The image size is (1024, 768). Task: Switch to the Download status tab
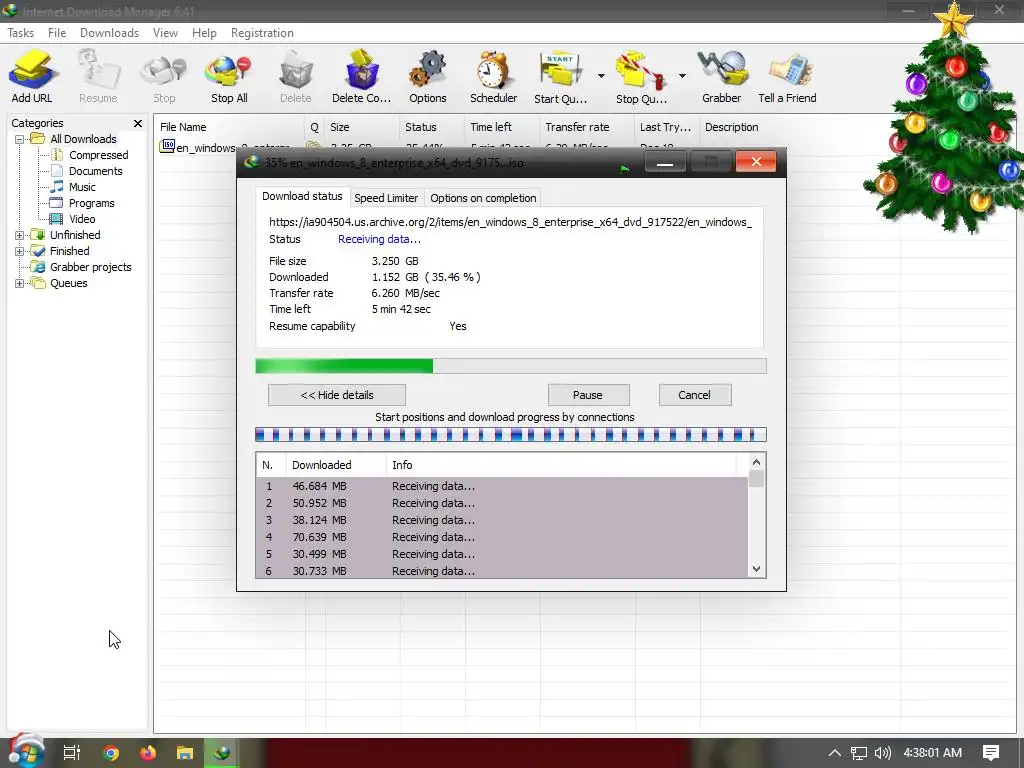tap(302, 196)
